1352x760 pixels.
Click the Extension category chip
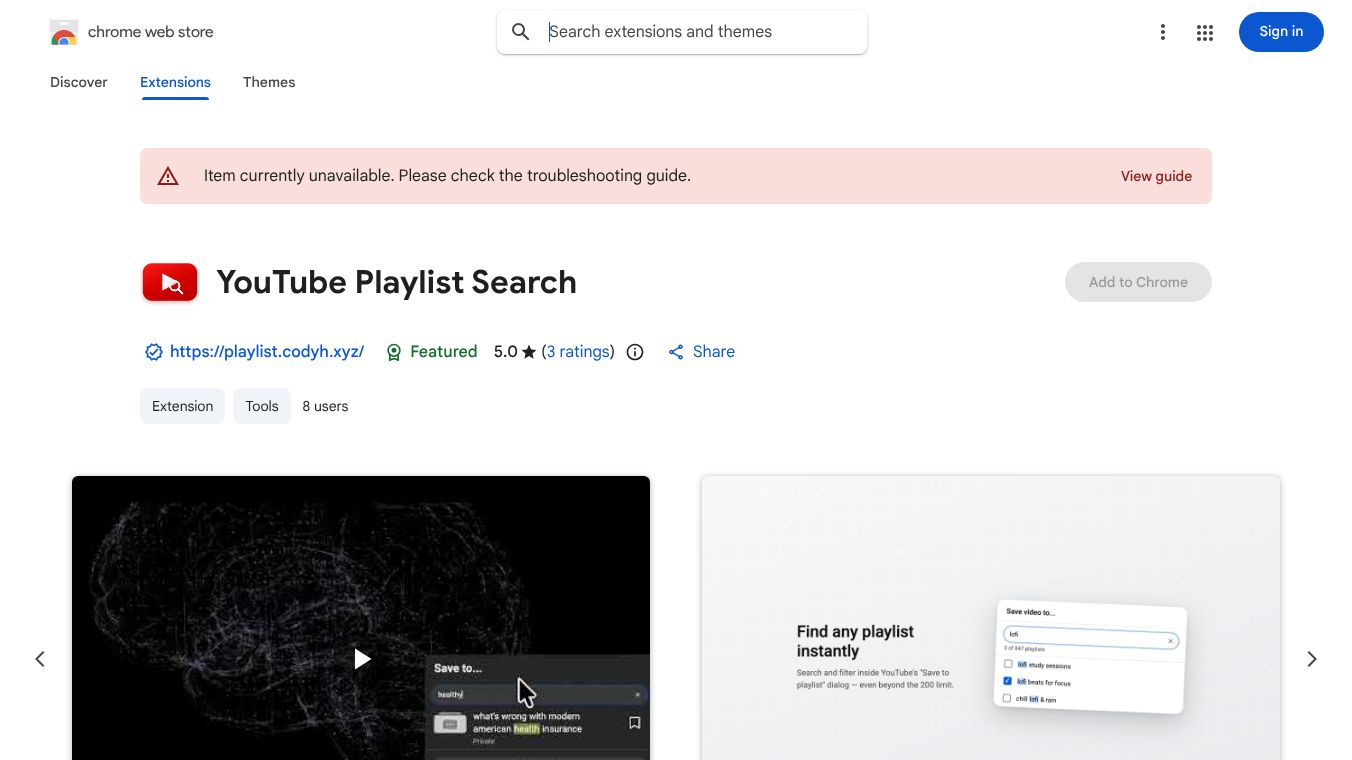click(x=182, y=406)
